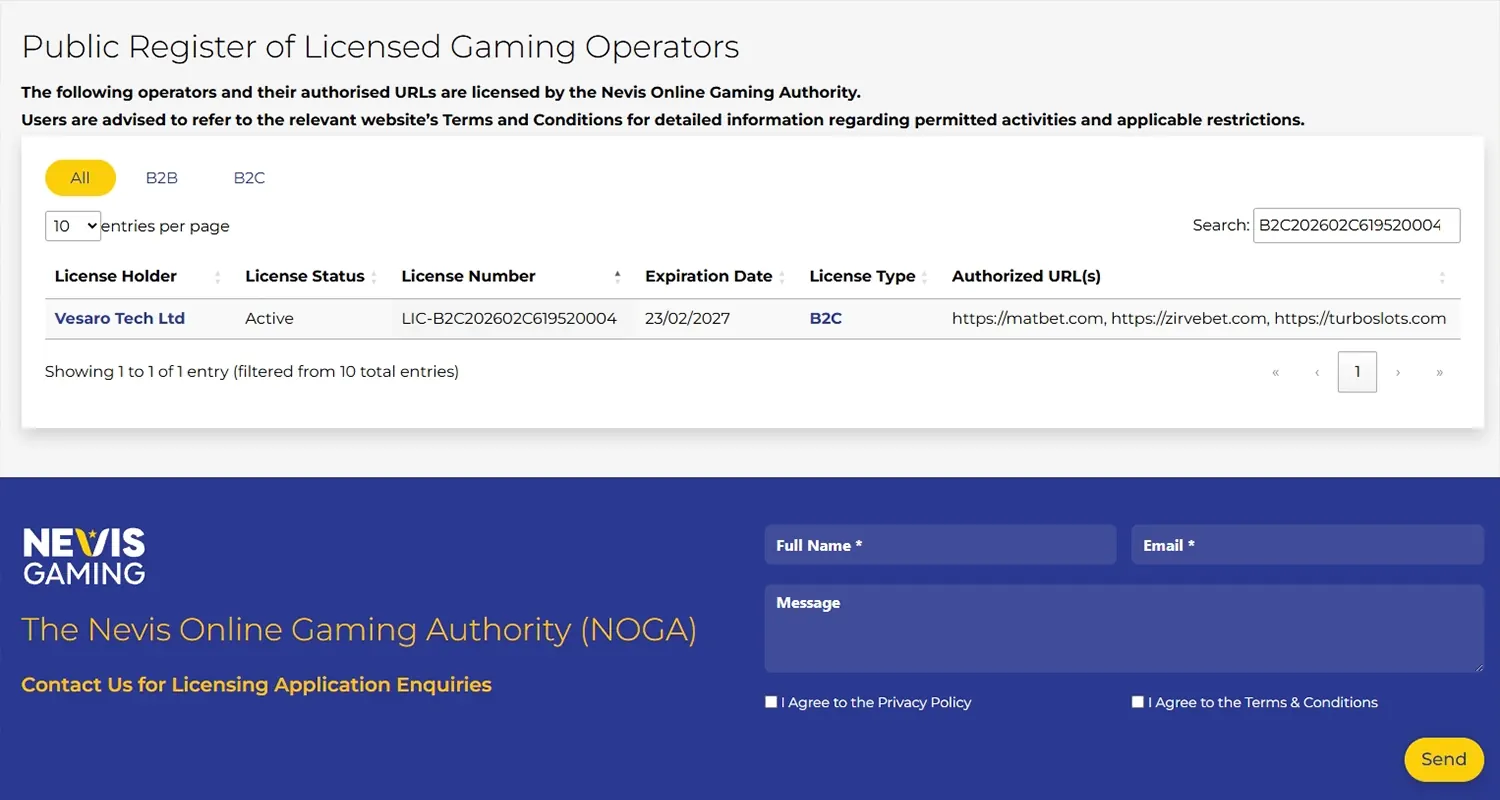Sort by Authorized URL(s) column arrows

pyautogui.click(x=1442, y=277)
